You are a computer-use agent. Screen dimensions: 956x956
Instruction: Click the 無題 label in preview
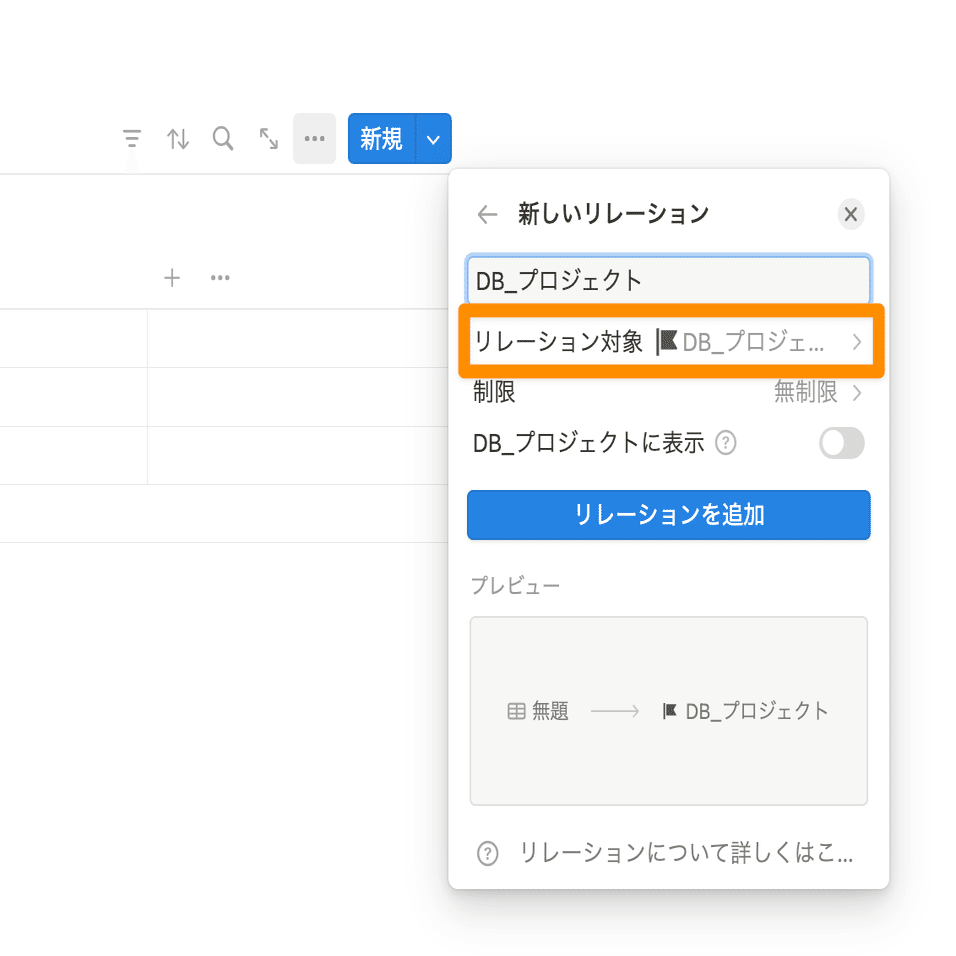pos(550,711)
